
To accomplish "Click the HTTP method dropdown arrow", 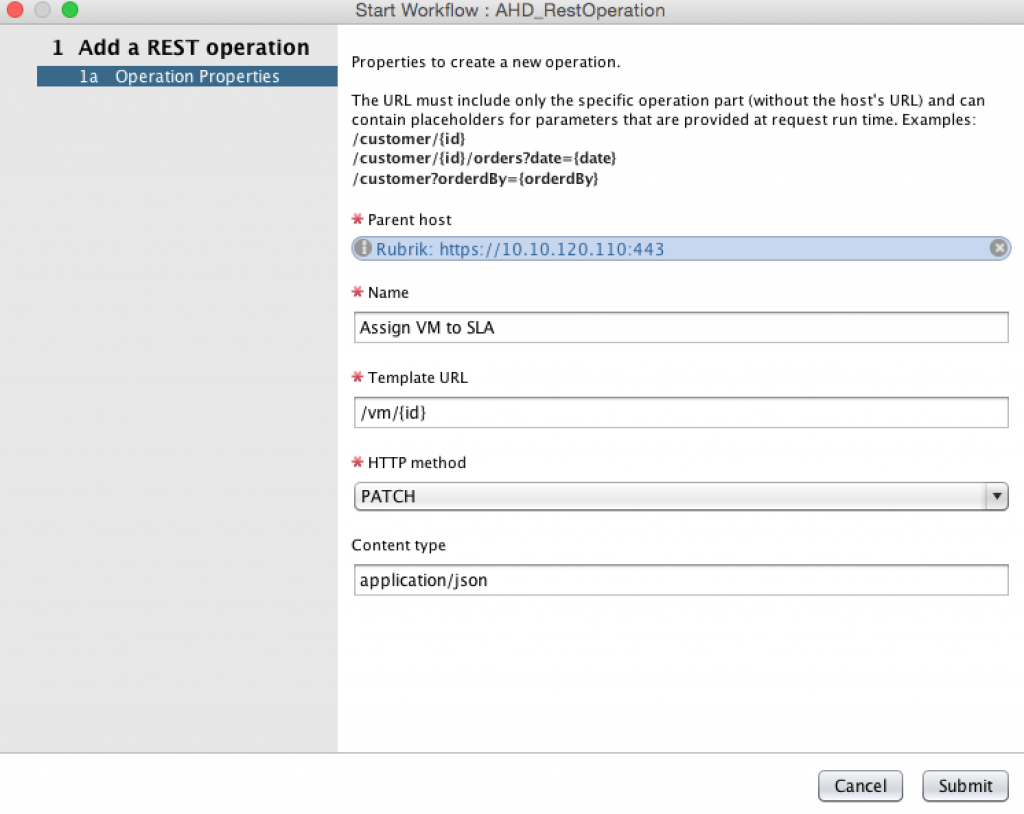I will [997, 496].
